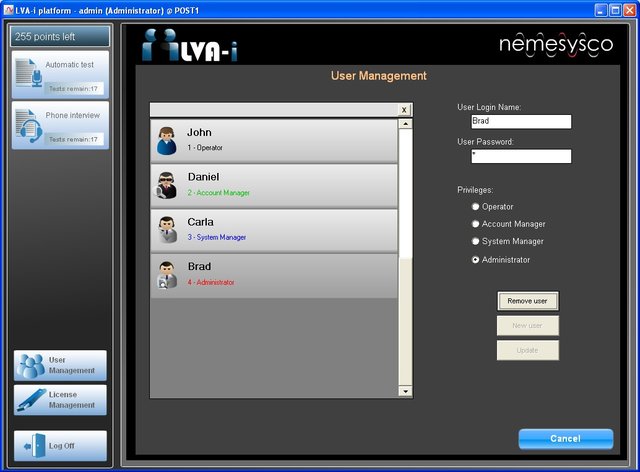640x472 pixels.
Task: Open User Management from the sidebar
Action: [x=60, y=365]
